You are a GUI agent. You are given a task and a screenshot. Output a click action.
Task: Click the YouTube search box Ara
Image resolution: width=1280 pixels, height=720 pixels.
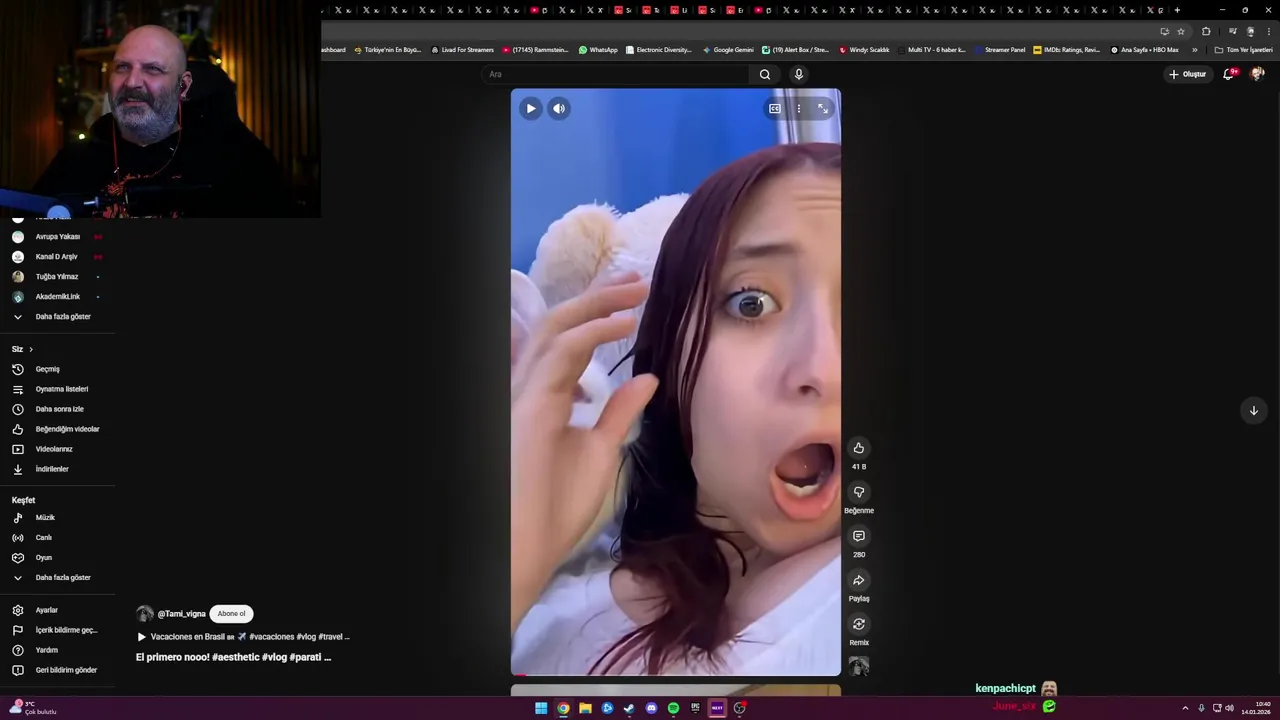[615, 74]
